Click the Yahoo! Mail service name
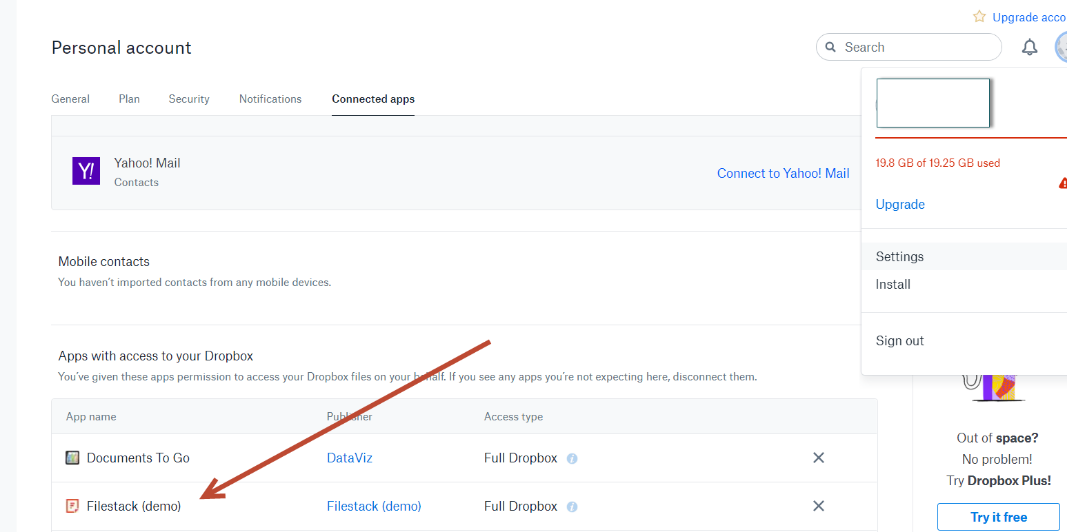The image size is (1067, 532). (x=147, y=163)
